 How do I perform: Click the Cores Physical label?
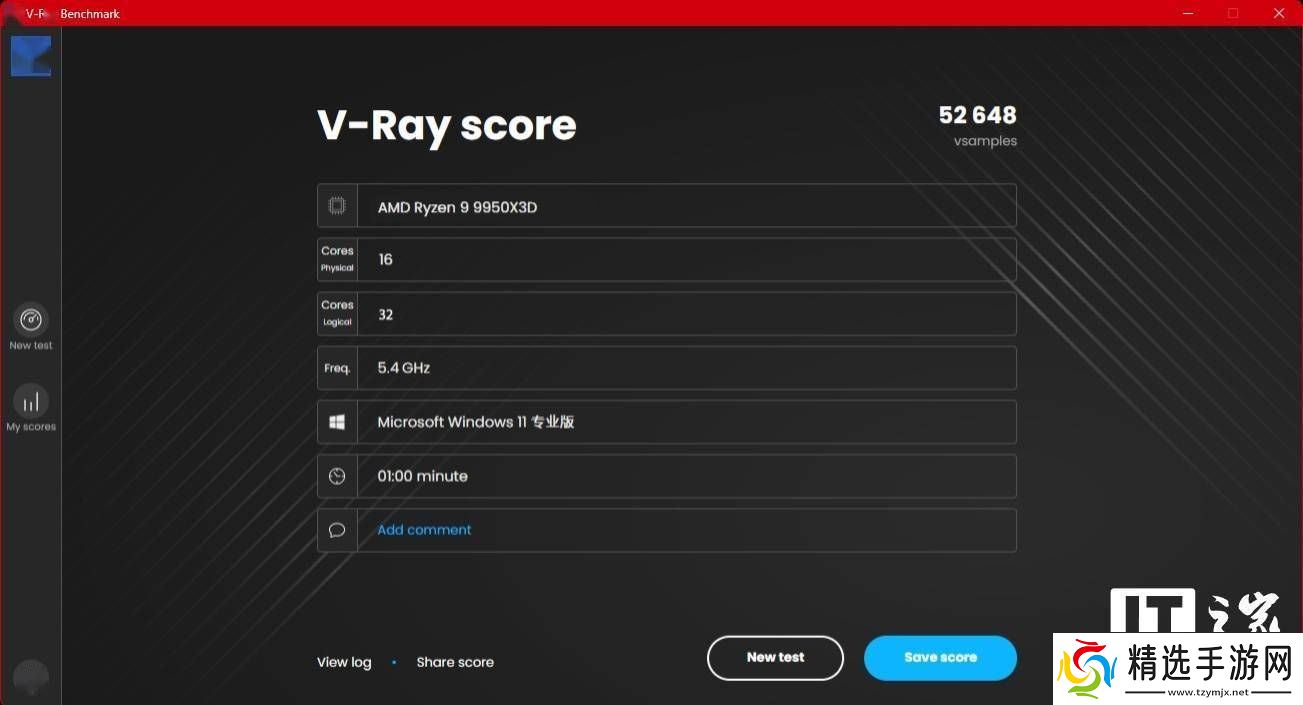pyautogui.click(x=337, y=259)
